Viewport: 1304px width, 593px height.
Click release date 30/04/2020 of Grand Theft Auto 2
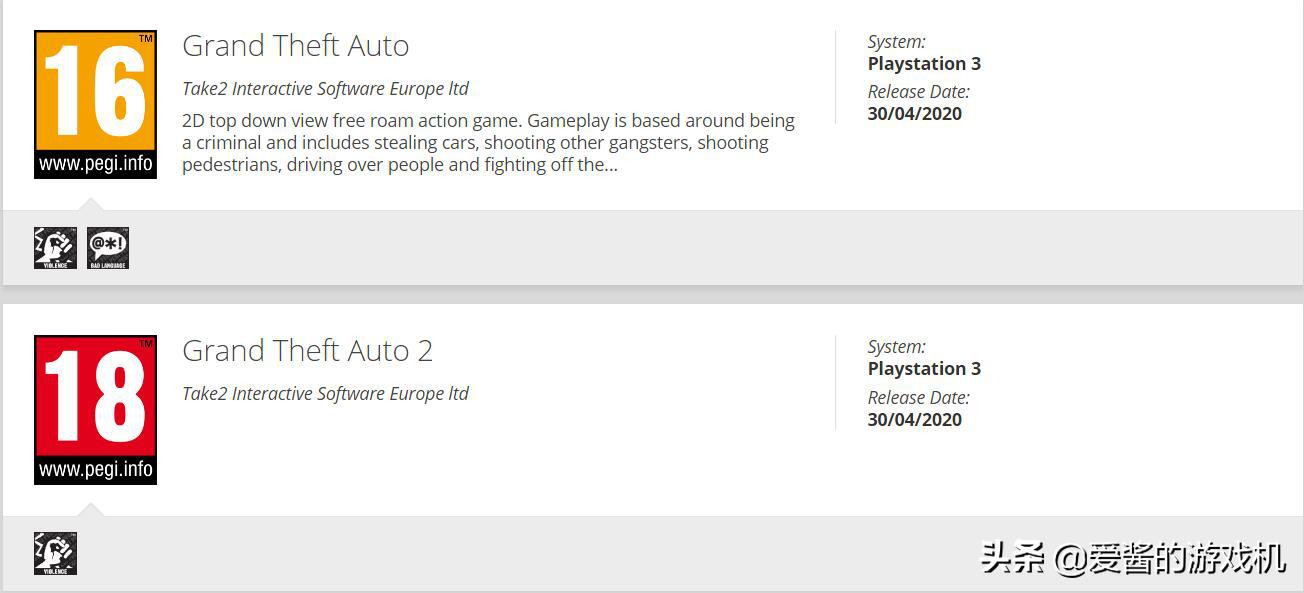click(915, 420)
